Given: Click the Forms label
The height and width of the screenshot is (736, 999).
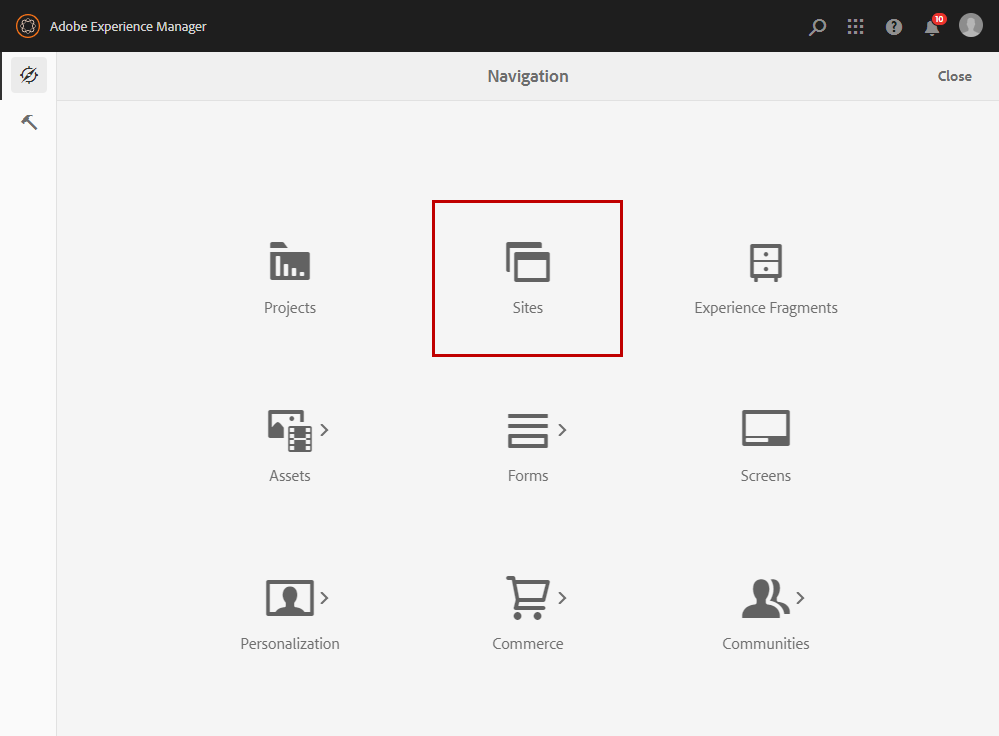Looking at the screenshot, I should point(528,475).
